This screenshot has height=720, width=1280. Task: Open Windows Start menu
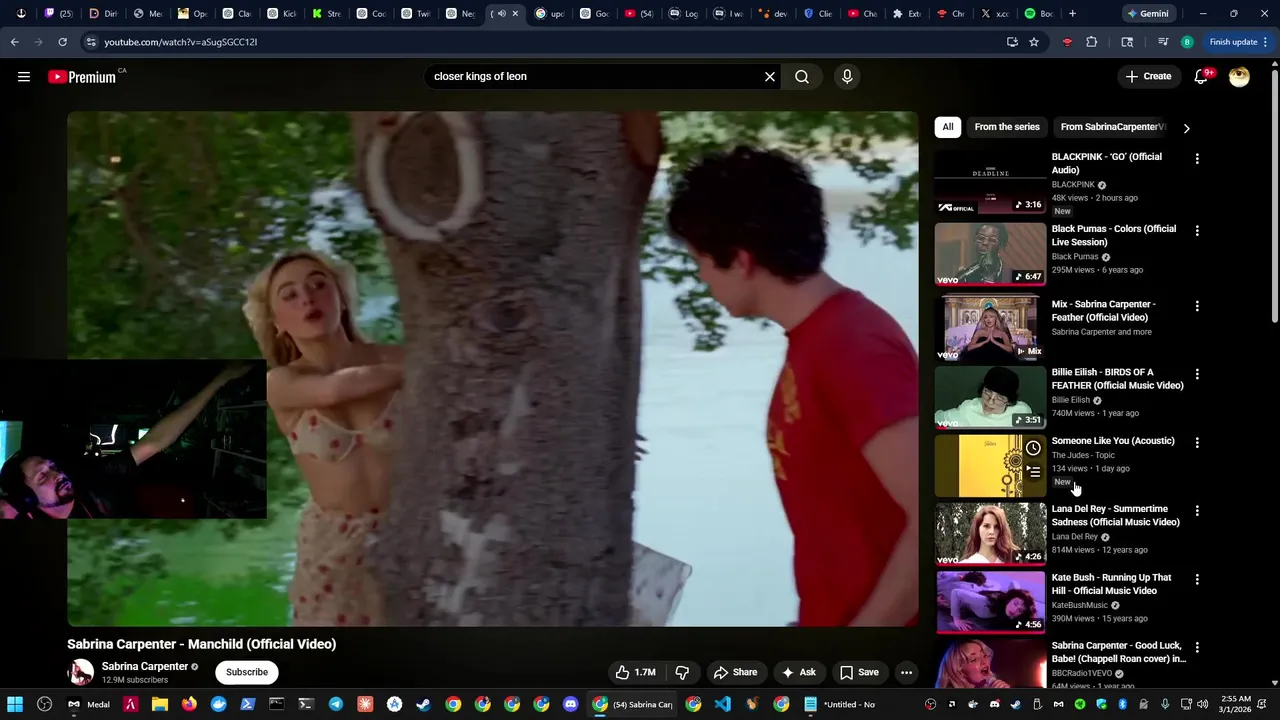[x=15, y=704]
